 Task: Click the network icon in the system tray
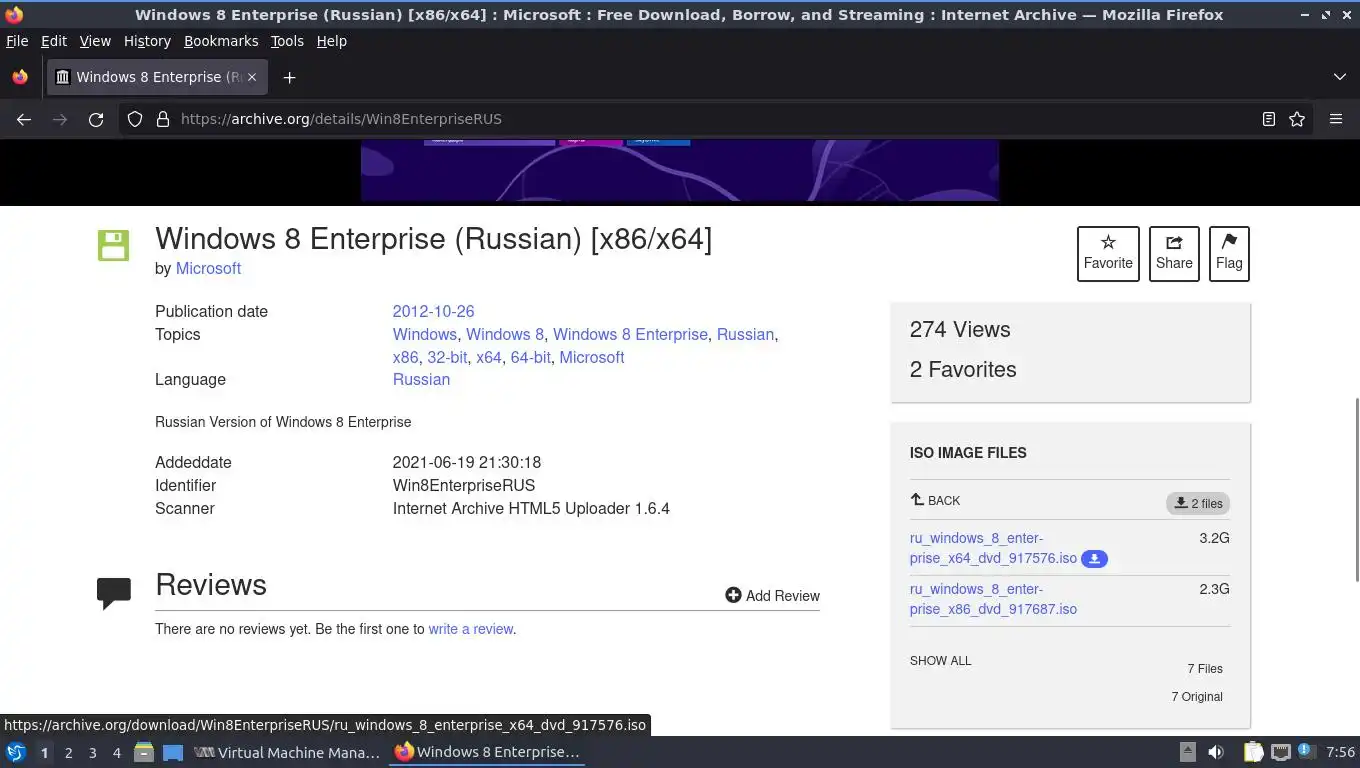click(x=1281, y=752)
